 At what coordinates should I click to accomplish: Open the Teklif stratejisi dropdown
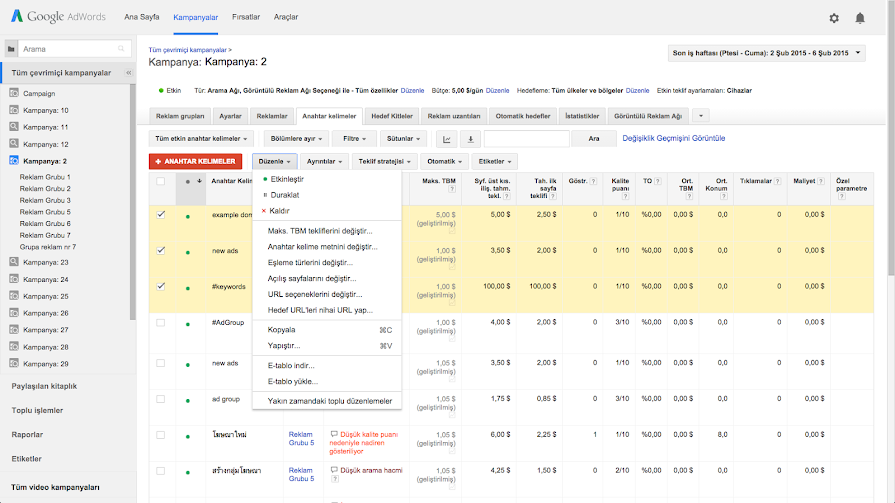coord(384,161)
